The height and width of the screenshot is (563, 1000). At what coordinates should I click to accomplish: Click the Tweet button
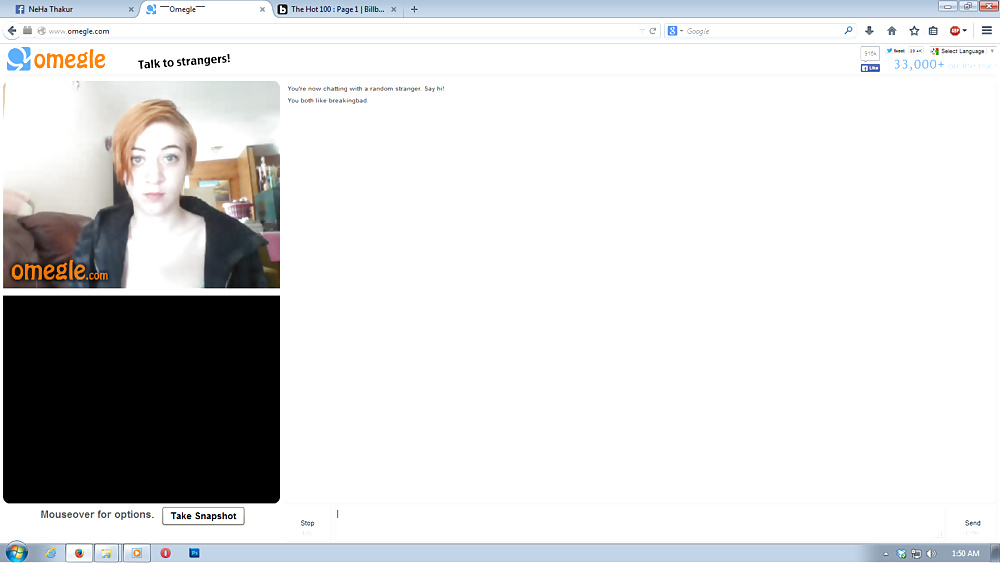click(895, 51)
